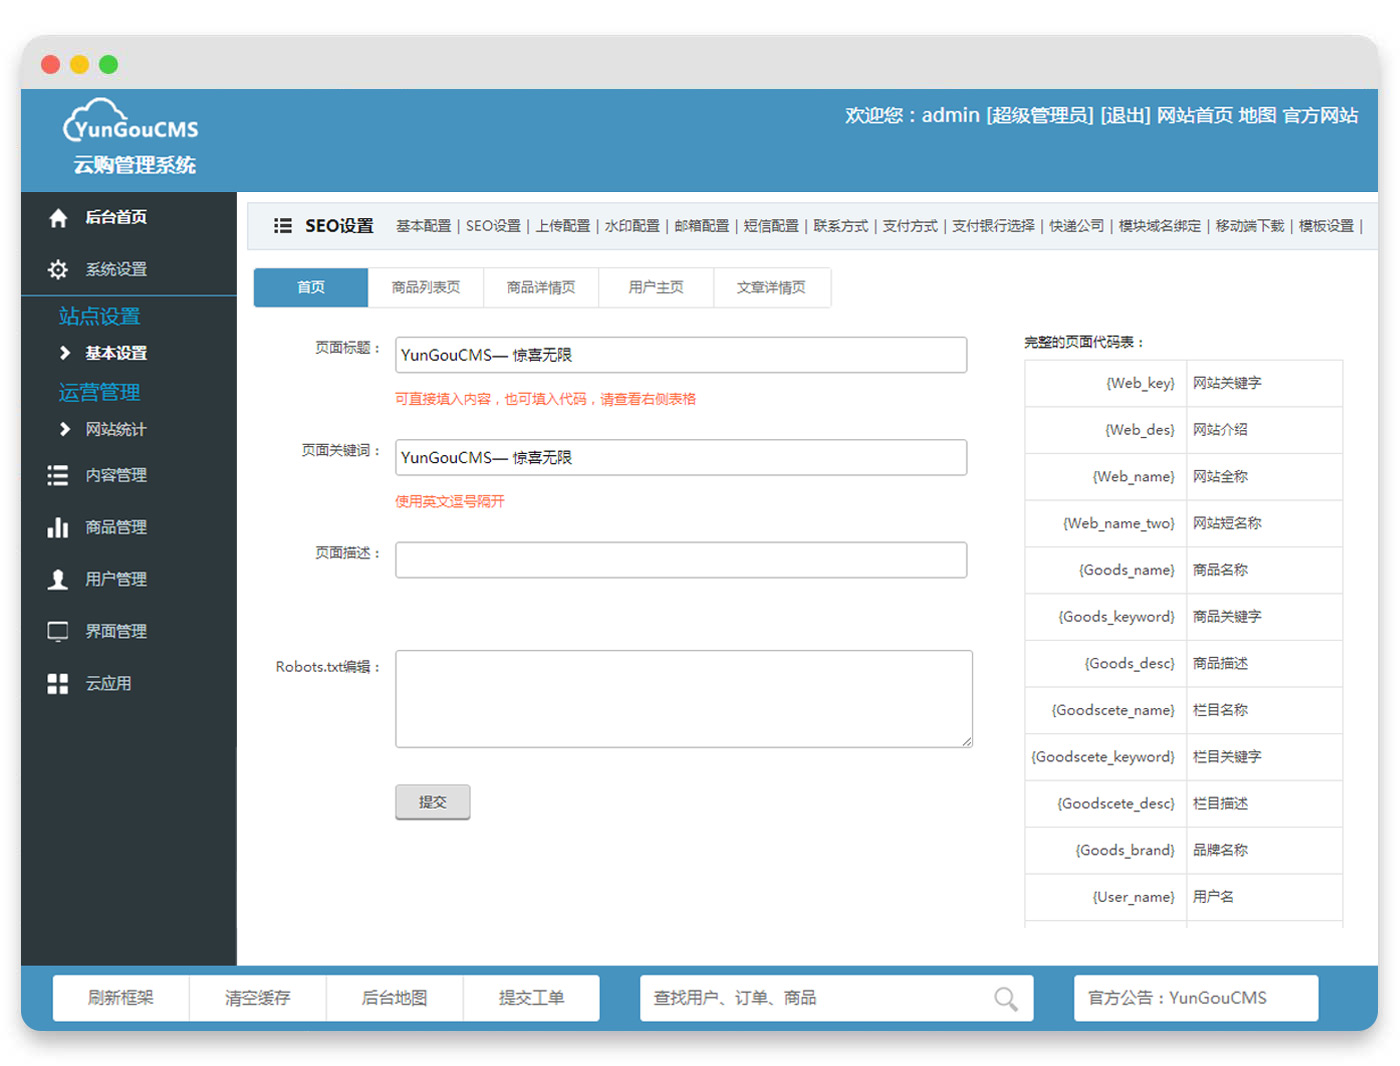The image size is (1400, 1066).
Task: Switch to the 商品列表页 tab
Action: (x=426, y=288)
